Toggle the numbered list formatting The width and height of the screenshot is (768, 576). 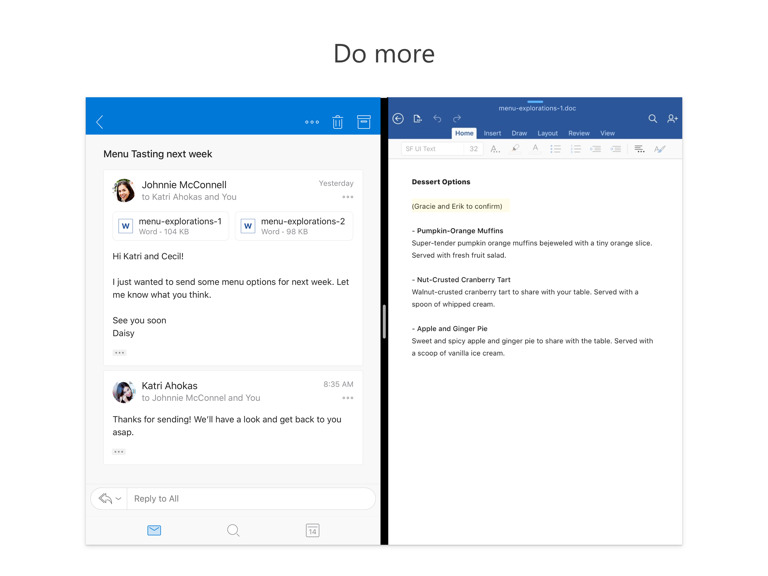pyautogui.click(x=575, y=149)
